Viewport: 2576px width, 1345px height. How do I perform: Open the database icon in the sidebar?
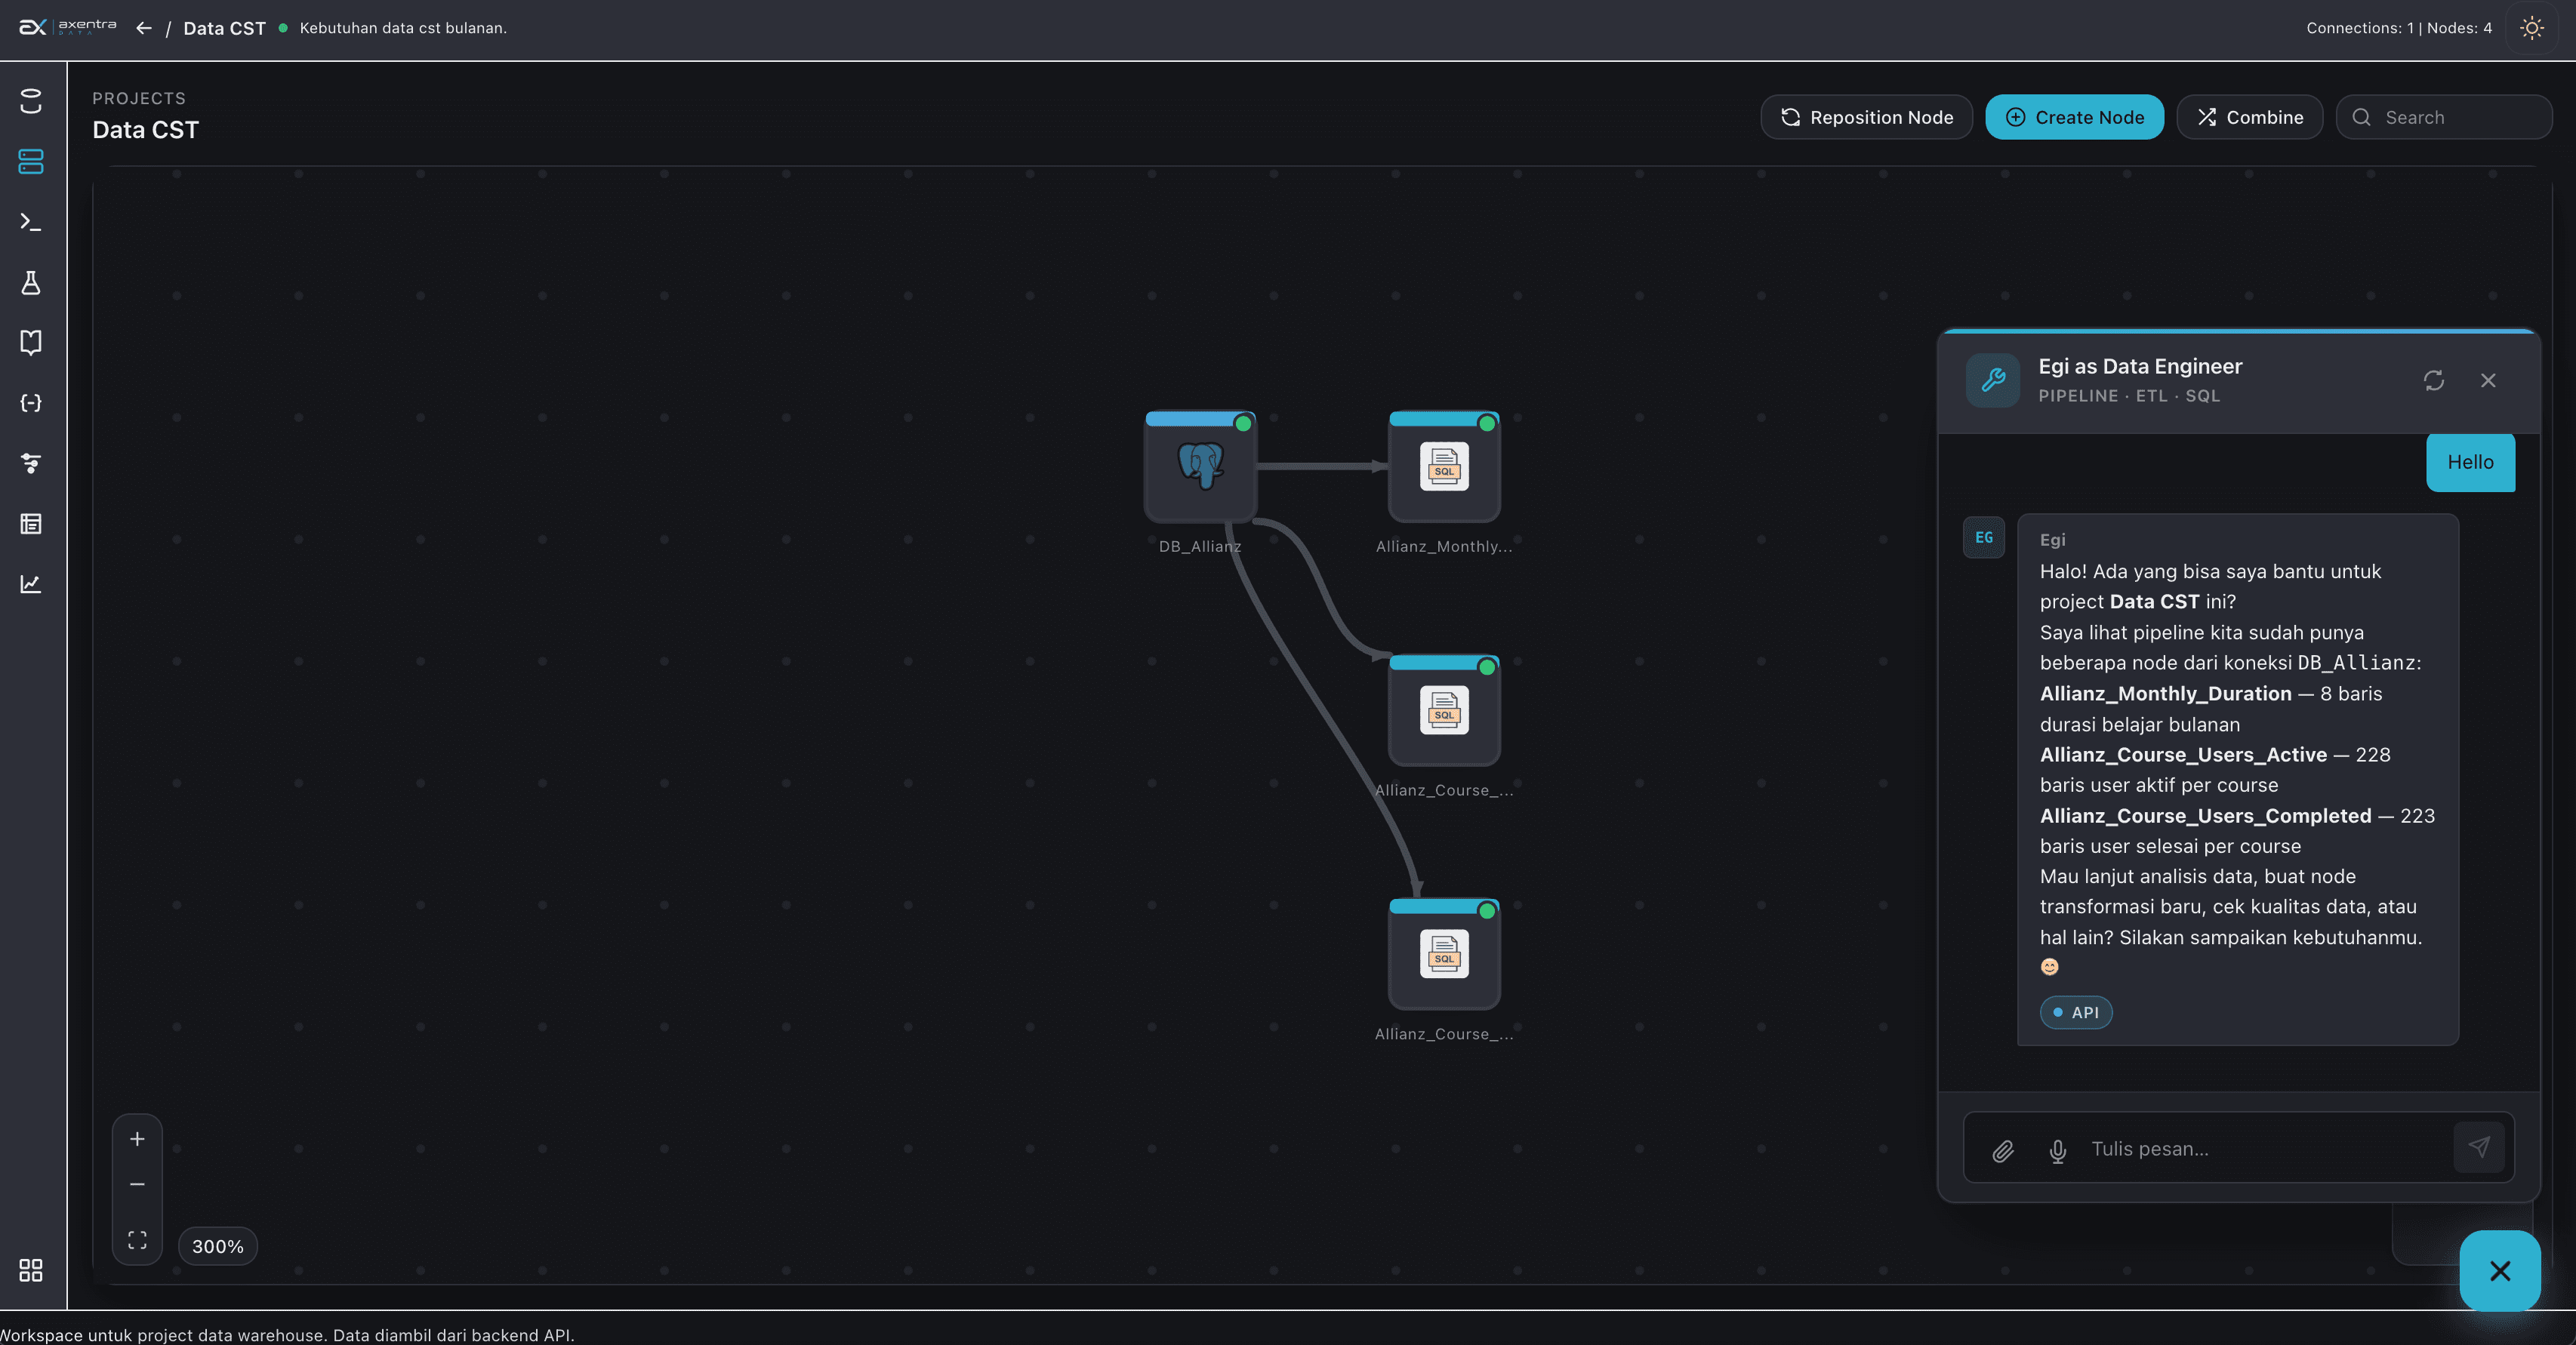[x=31, y=101]
